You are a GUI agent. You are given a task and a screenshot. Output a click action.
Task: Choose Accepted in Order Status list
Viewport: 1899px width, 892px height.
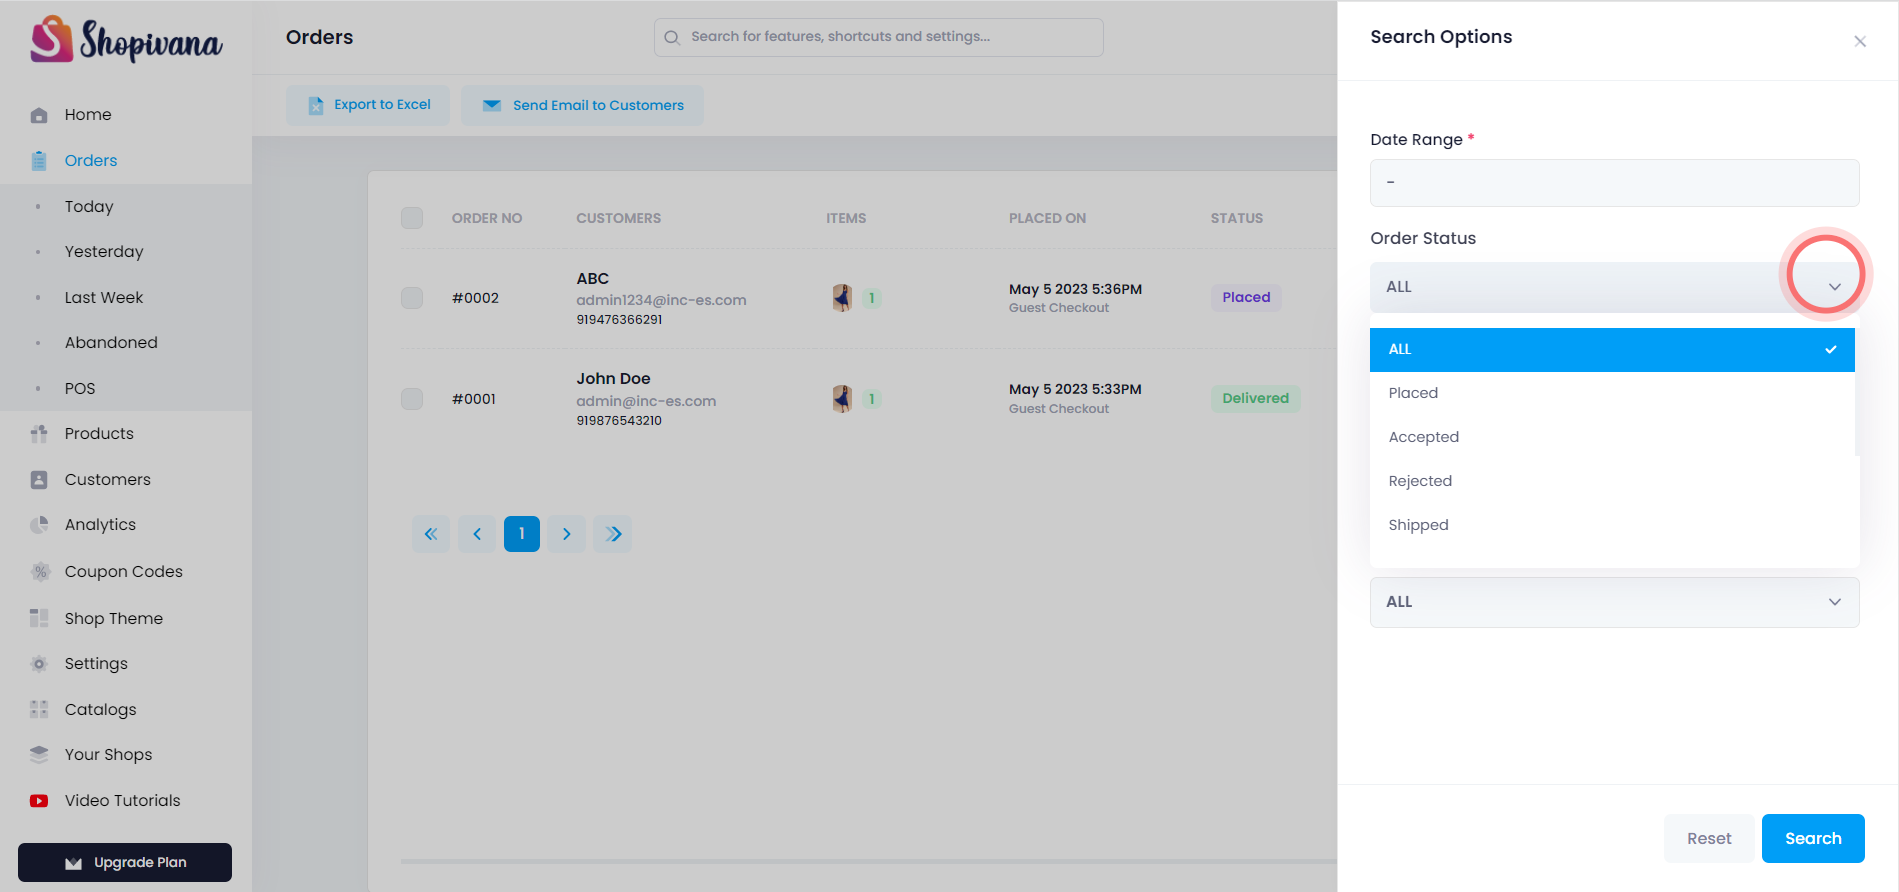(x=1612, y=438)
